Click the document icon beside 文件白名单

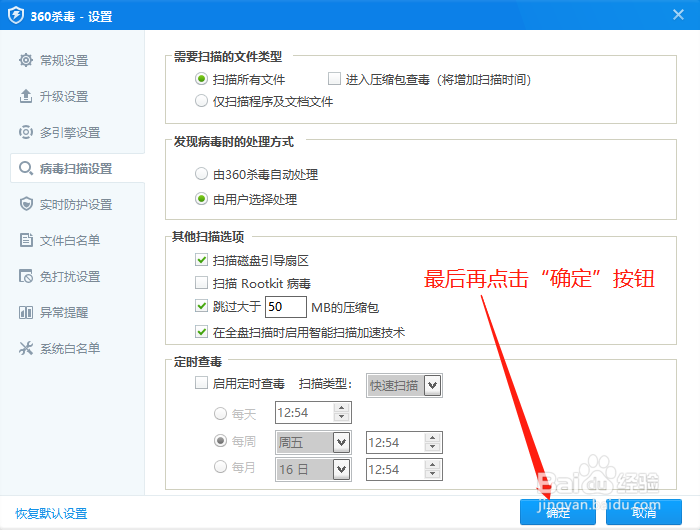pyautogui.click(x=26, y=240)
